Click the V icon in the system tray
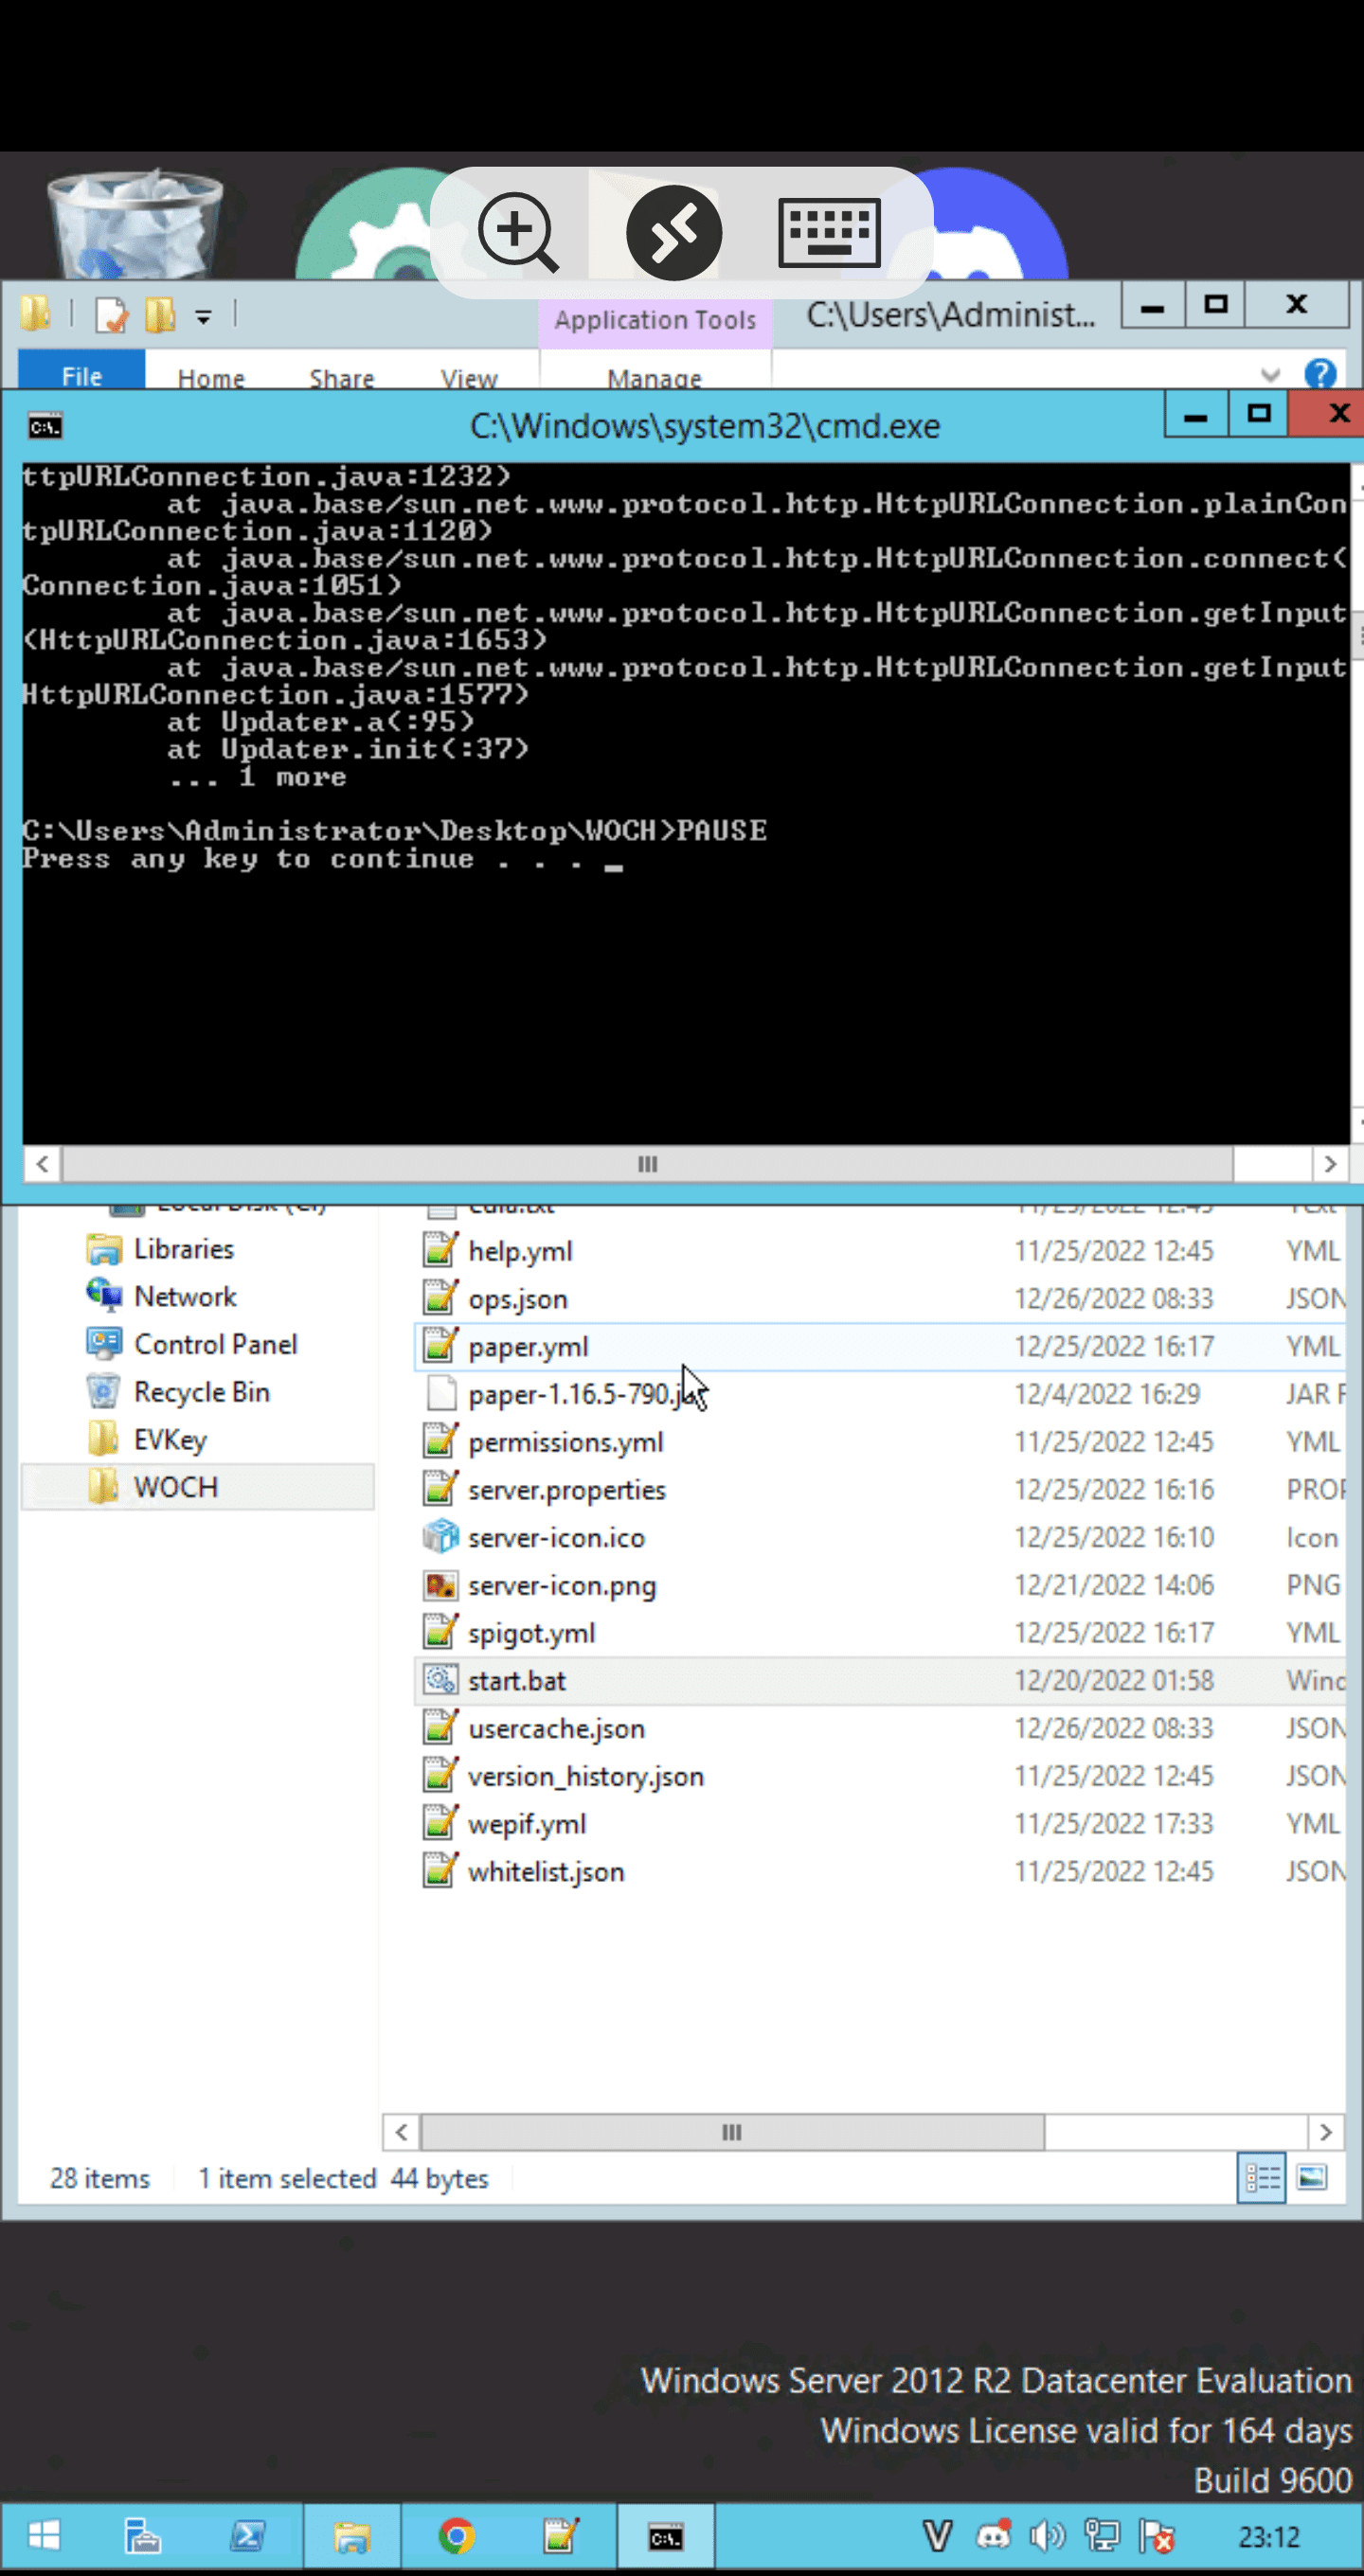This screenshot has height=2576, width=1364. click(937, 2535)
